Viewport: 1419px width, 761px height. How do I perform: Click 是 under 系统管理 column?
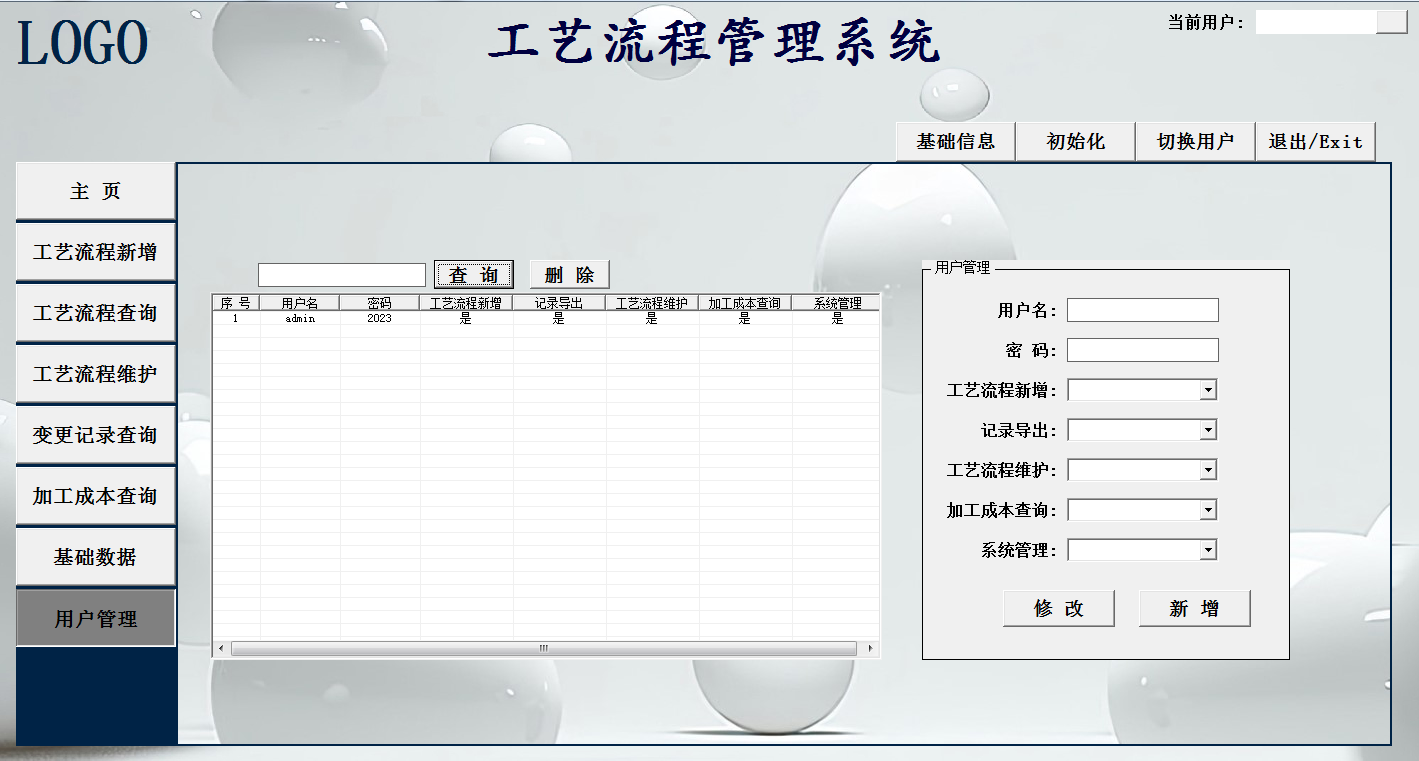point(836,319)
